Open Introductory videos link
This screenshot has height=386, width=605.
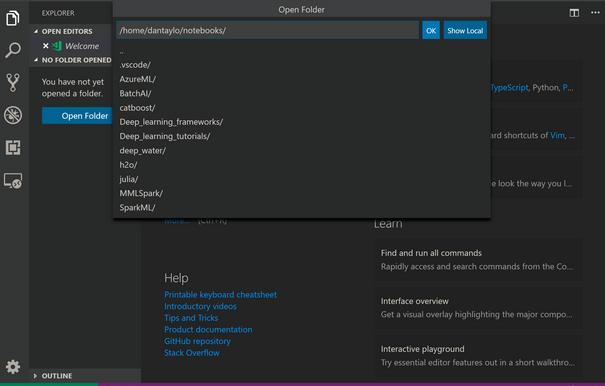(200, 306)
